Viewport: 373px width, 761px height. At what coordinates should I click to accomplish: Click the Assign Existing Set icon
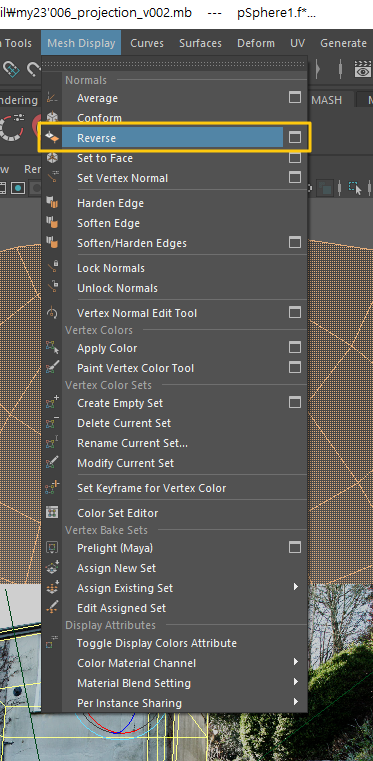coord(52,588)
